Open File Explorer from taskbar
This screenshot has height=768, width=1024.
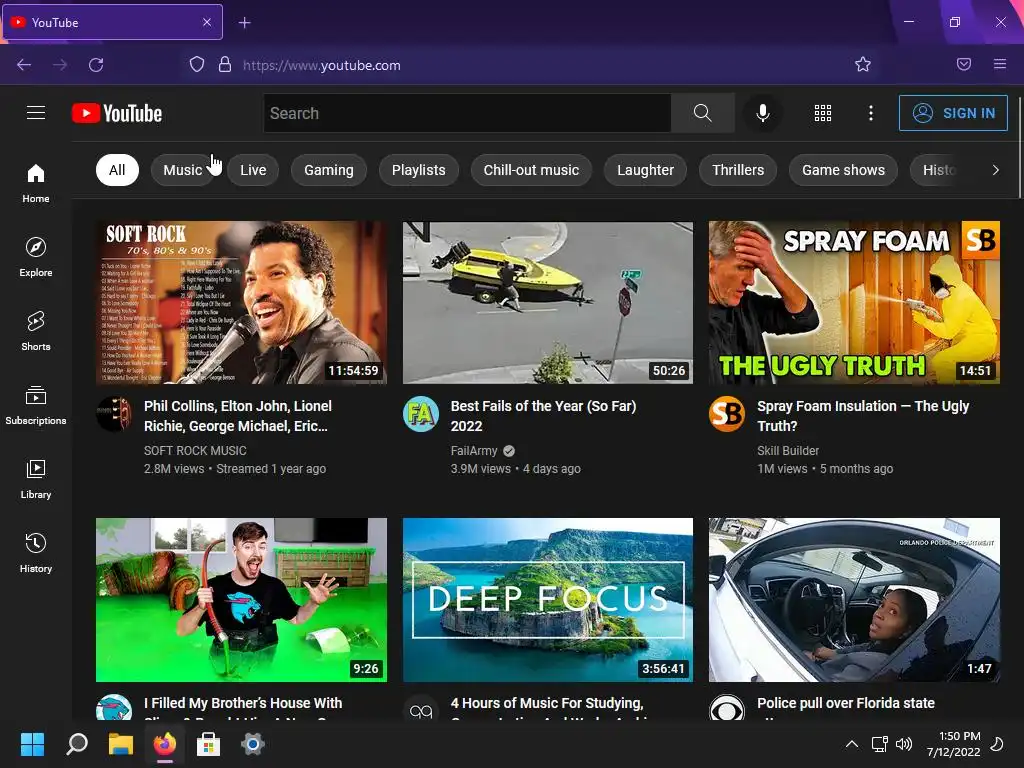coord(121,744)
